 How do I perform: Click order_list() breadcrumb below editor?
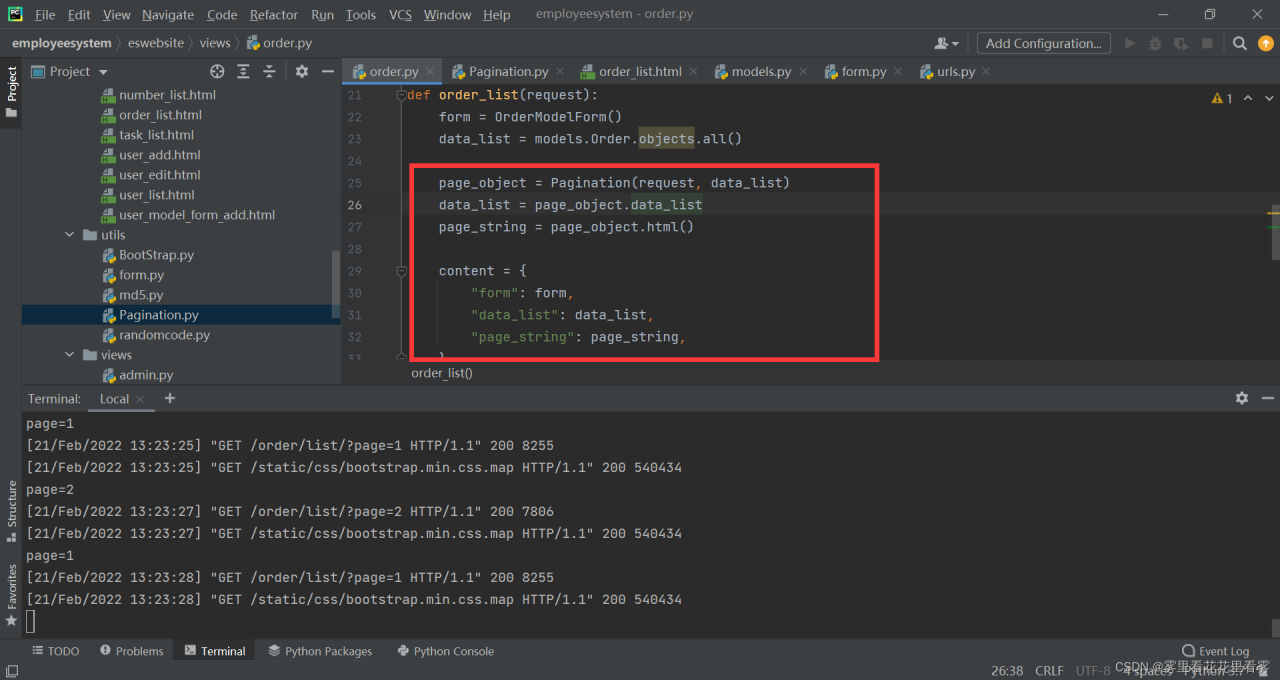(442, 373)
